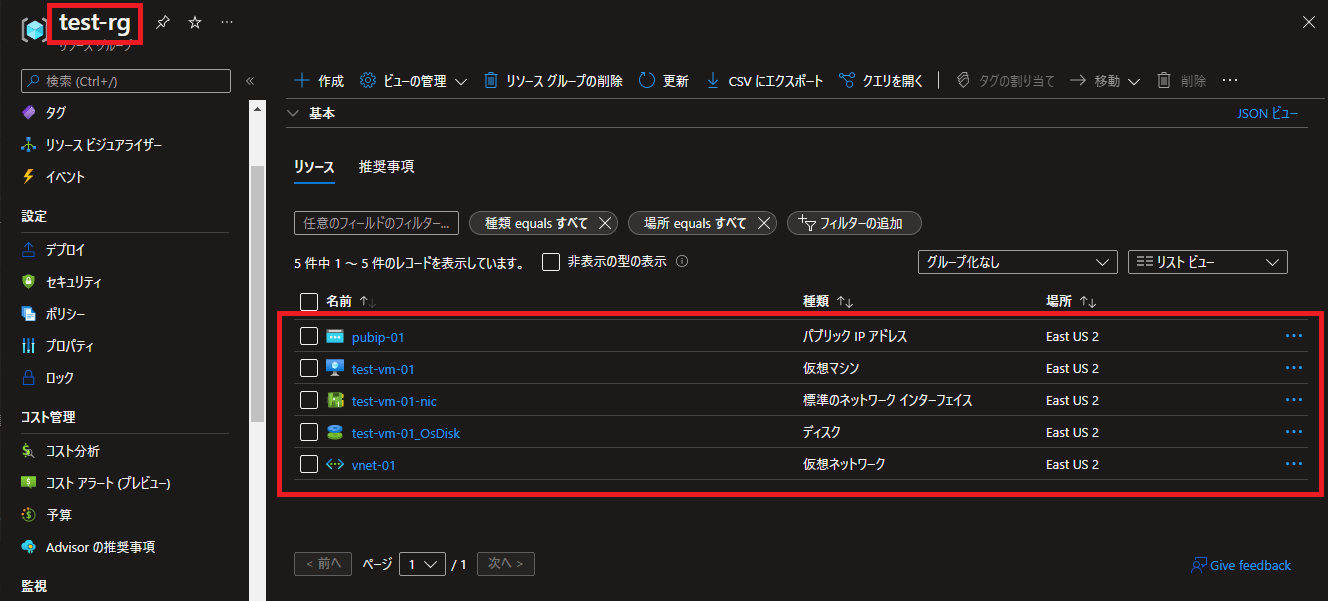The width and height of the screenshot is (1328, 601).
Task: Remove the 場所 equals すべて filter
Action: (764, 223)
